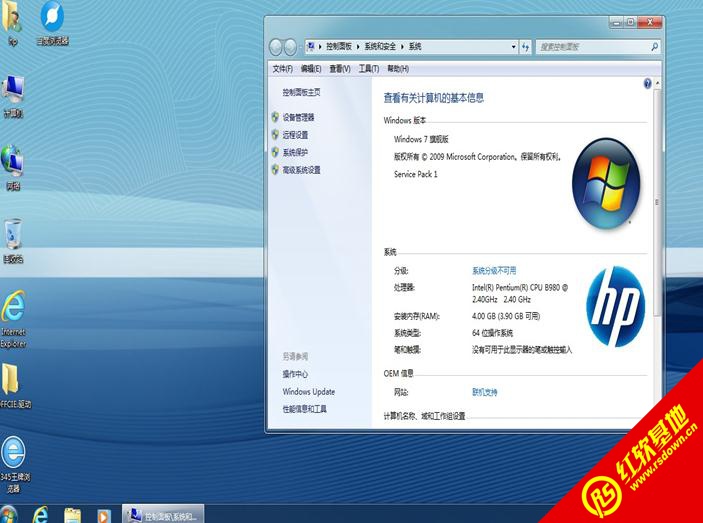Launch Internet Explorer from the desktop
The image size is (703, 523).
[13, 319]
